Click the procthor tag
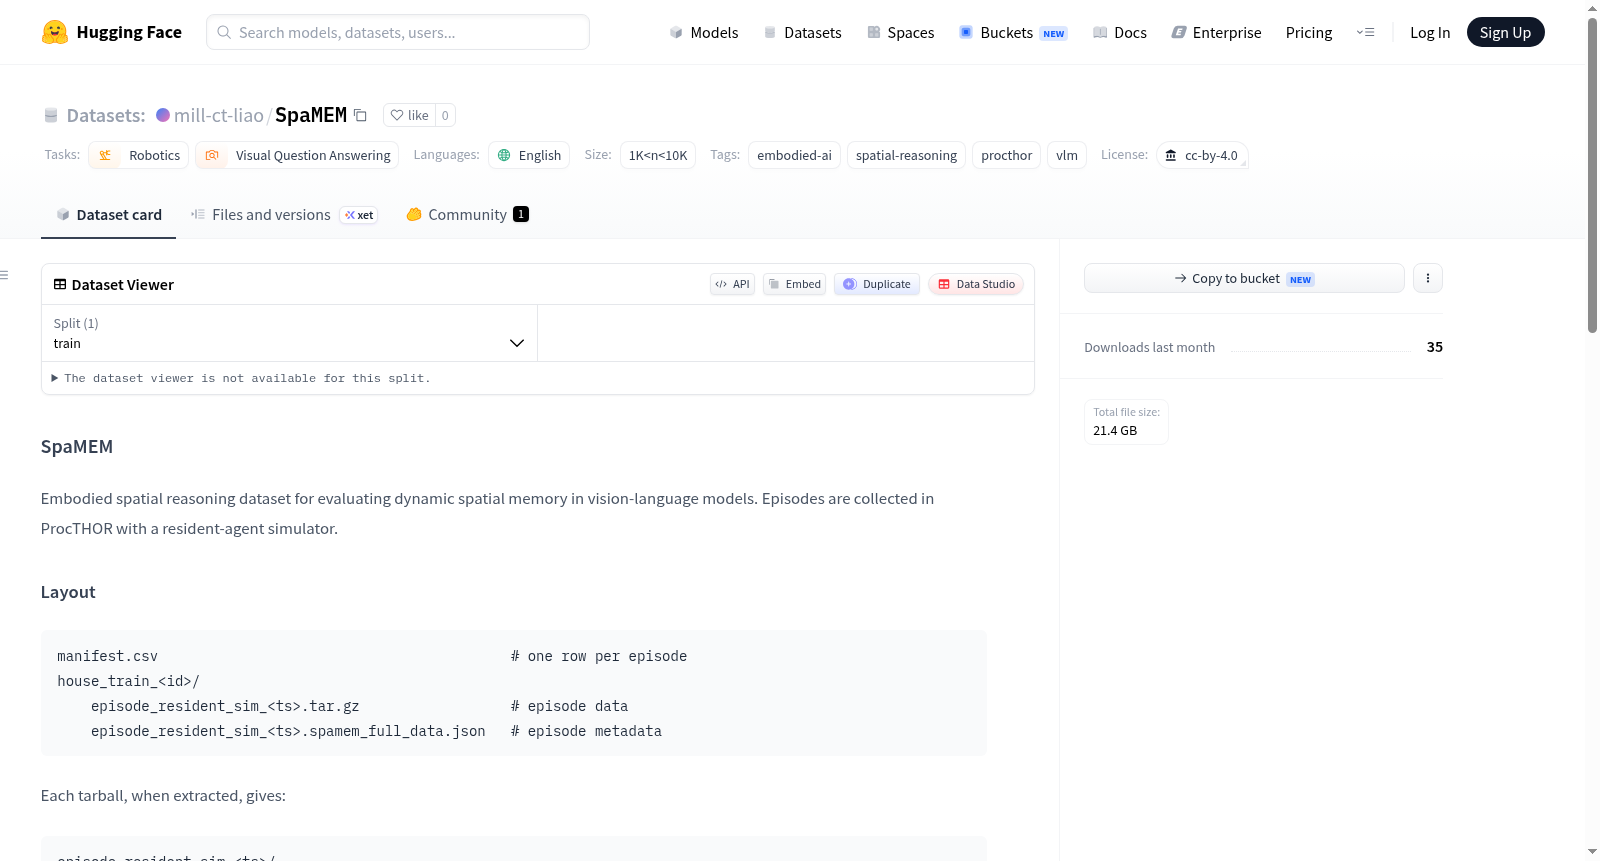1600x861 pixels. (x=1006, y=155)
